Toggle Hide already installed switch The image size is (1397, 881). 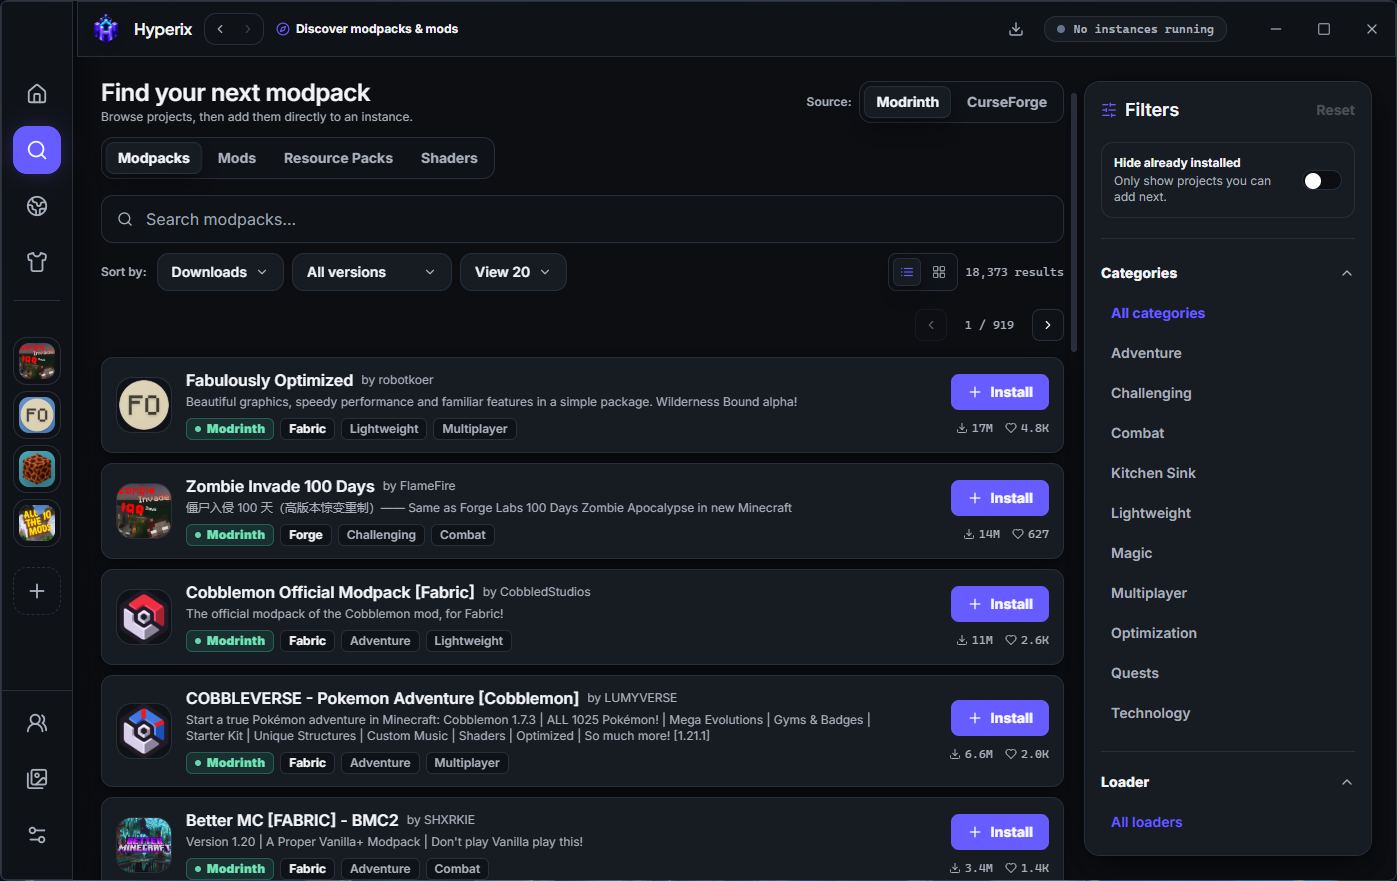tap(1322, 180)
